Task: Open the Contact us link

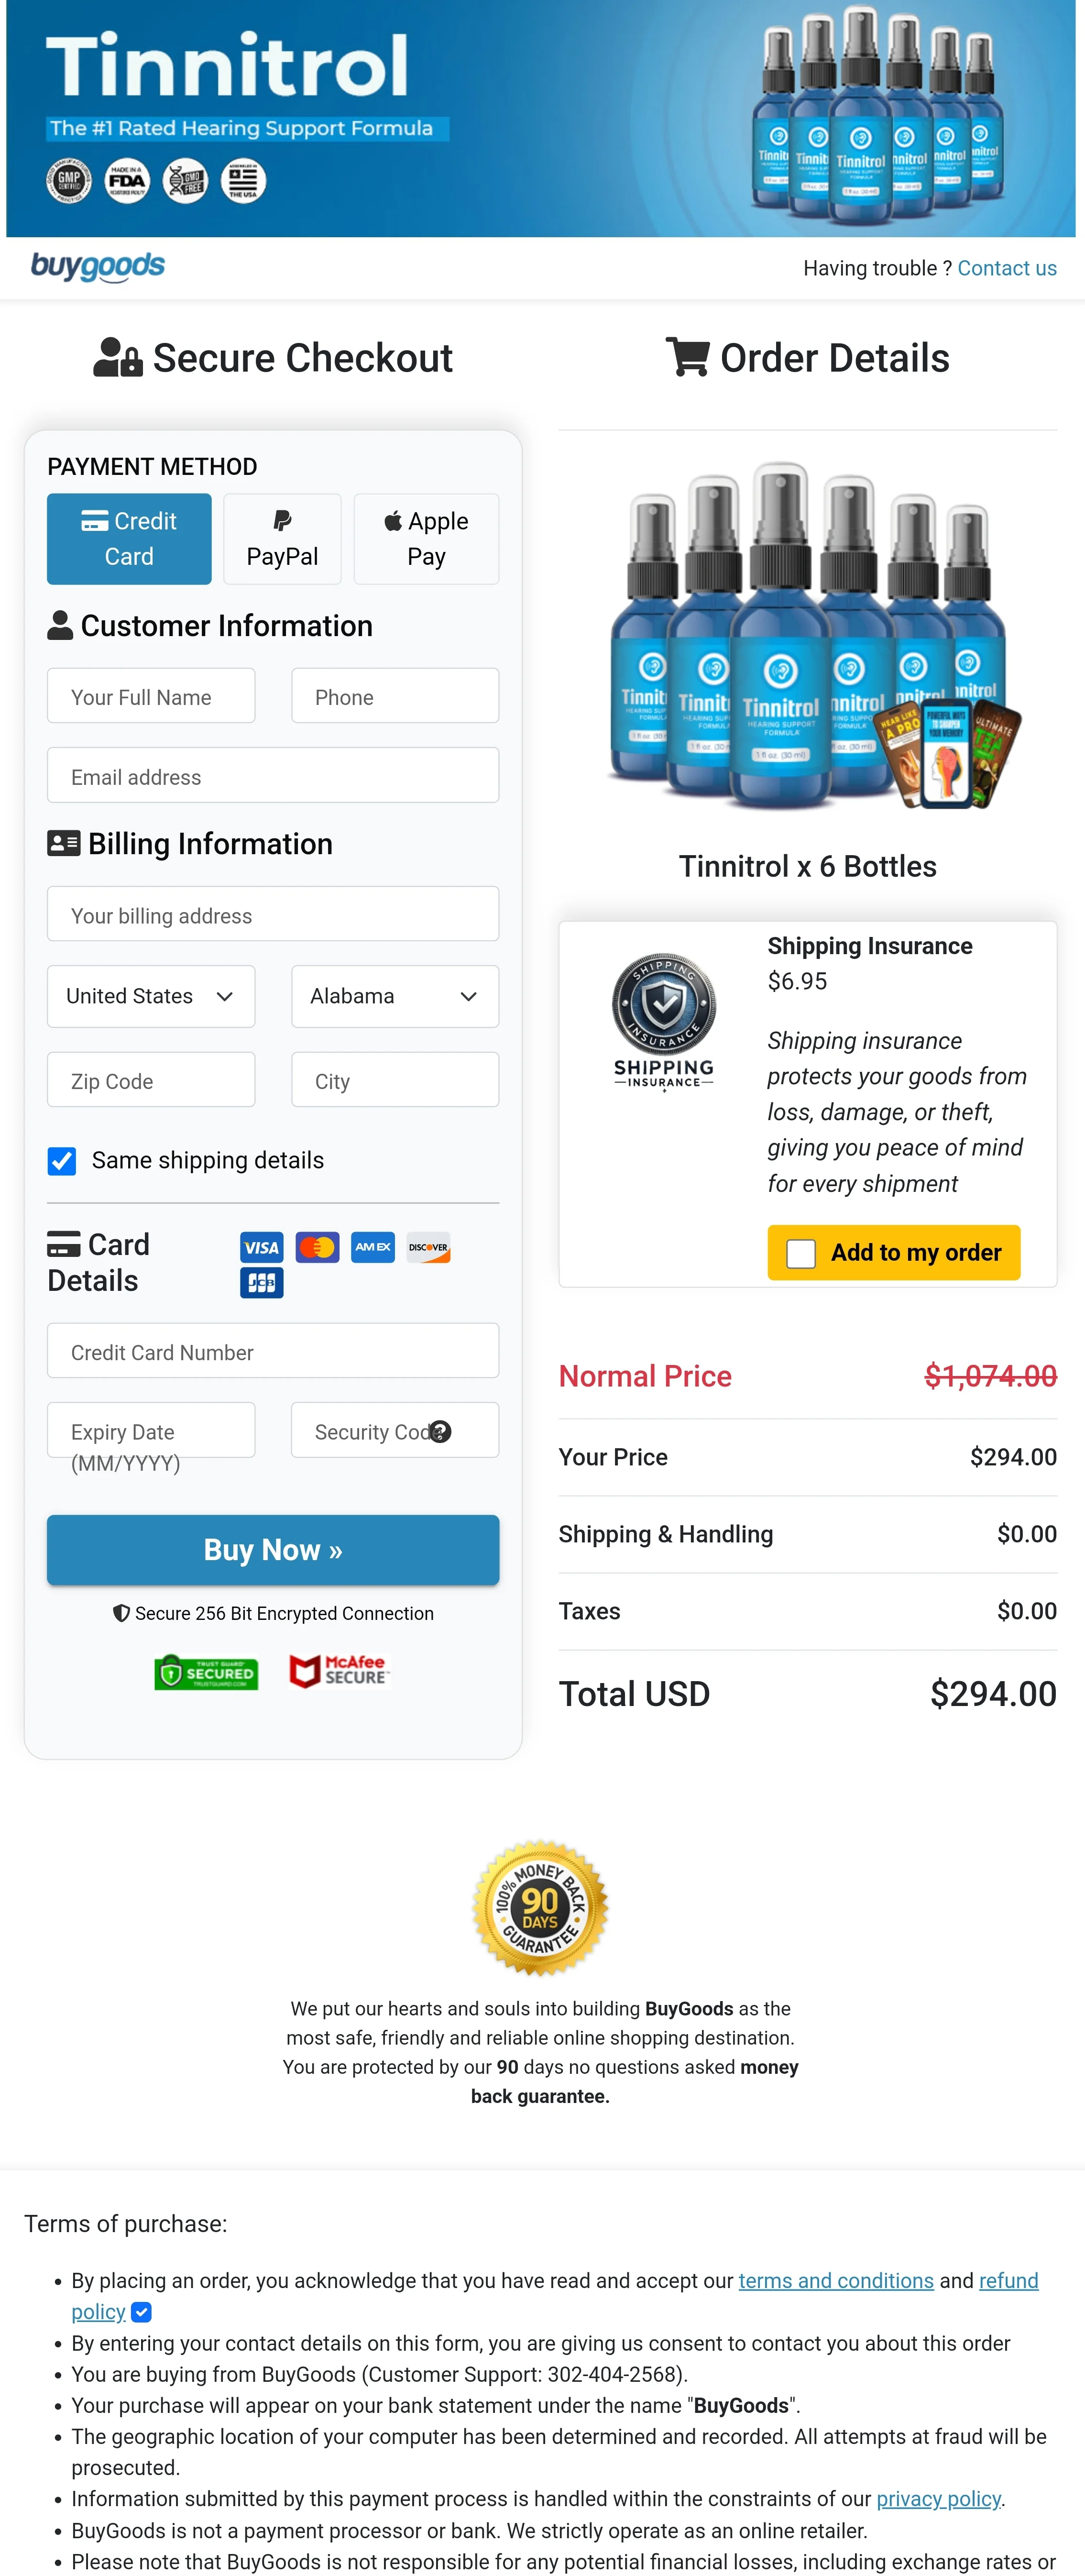Action: (1007, 267)
